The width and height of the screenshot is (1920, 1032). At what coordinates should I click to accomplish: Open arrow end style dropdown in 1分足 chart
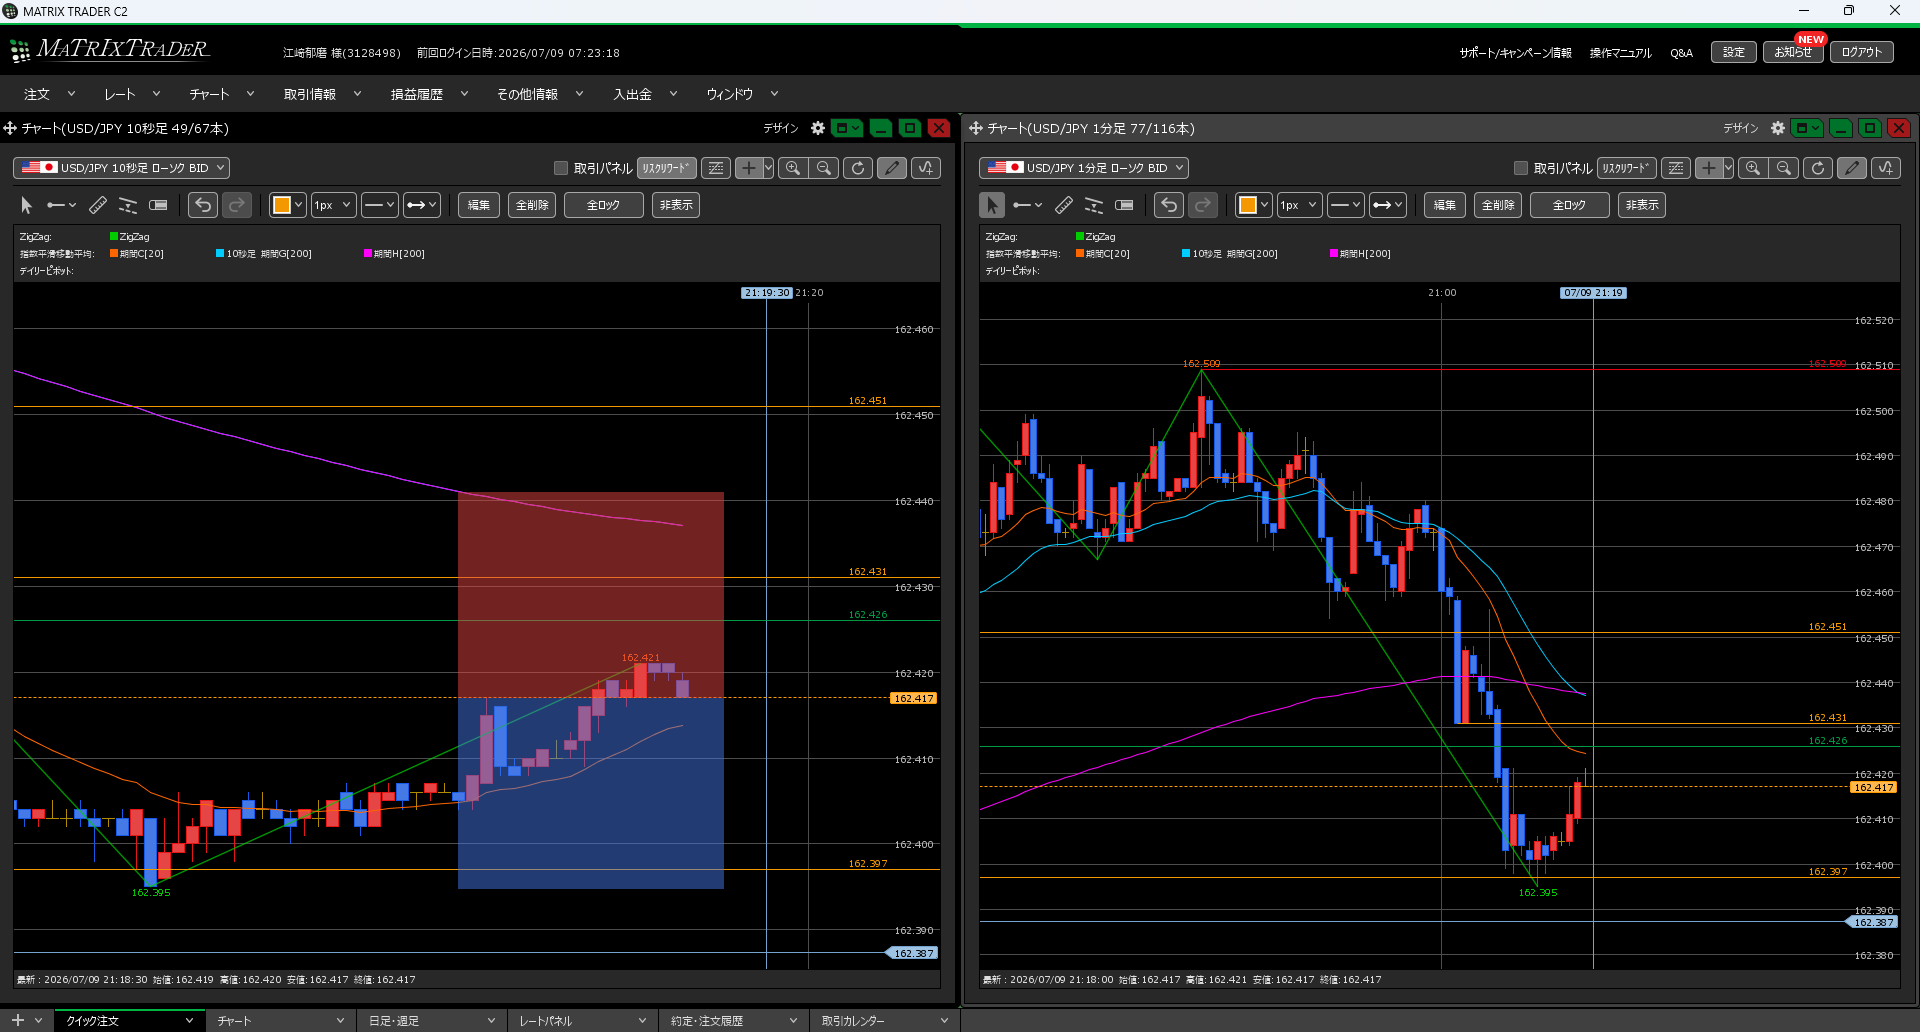point(1388,205)
